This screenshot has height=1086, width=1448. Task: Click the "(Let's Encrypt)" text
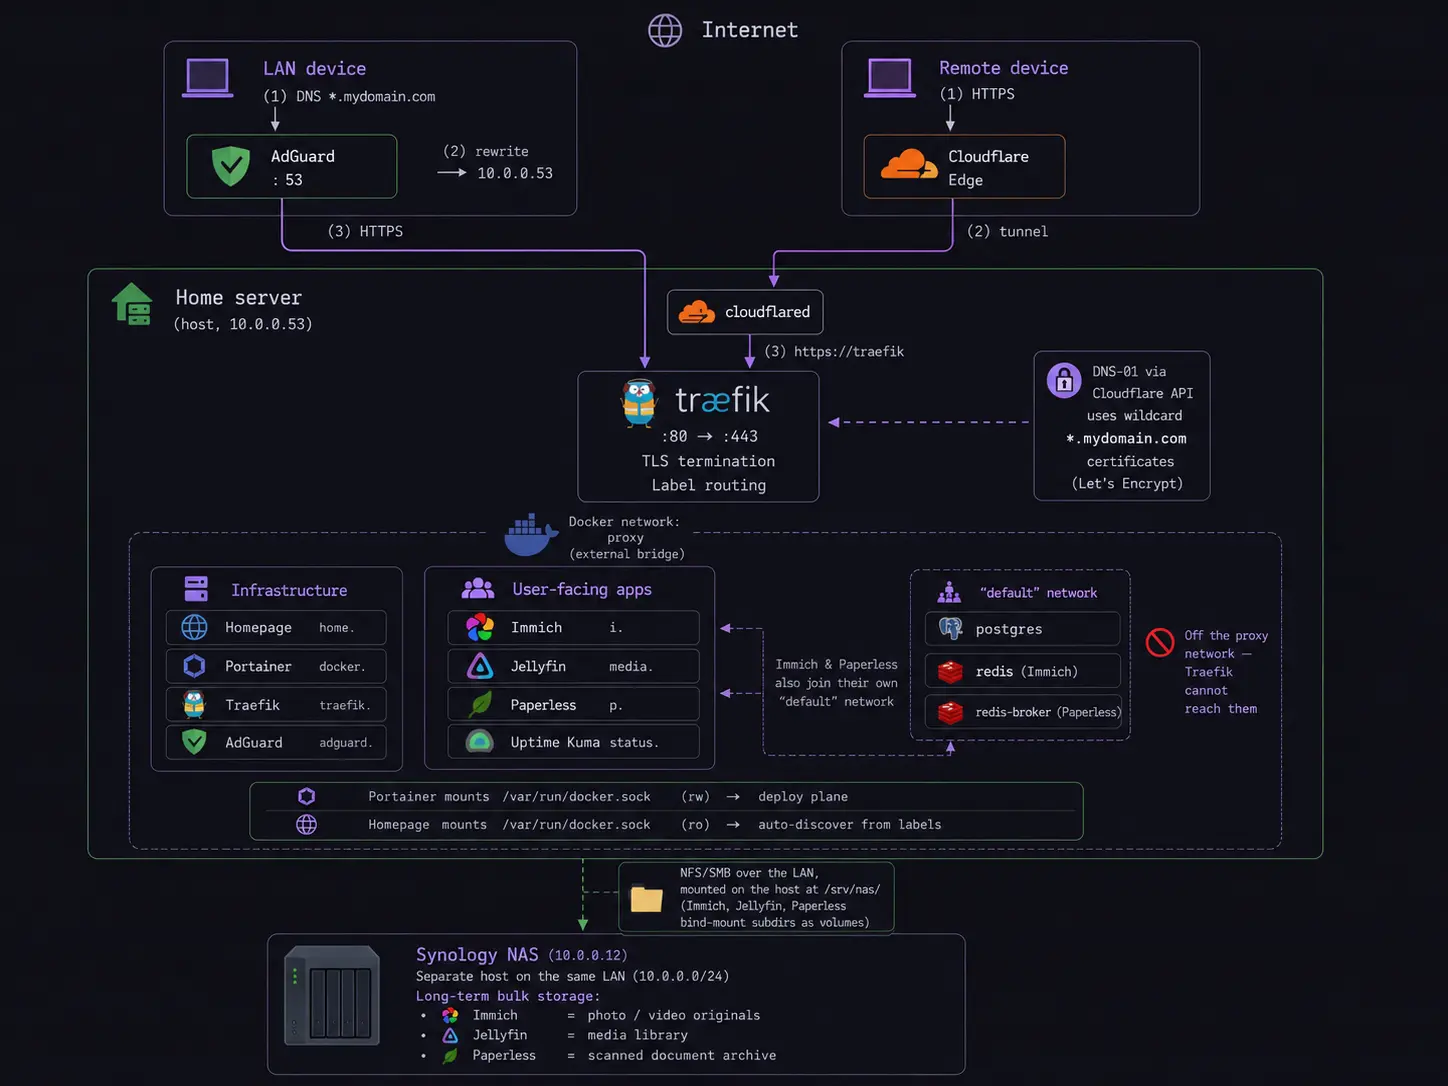pyautogui.click(x=1127, y=483)
